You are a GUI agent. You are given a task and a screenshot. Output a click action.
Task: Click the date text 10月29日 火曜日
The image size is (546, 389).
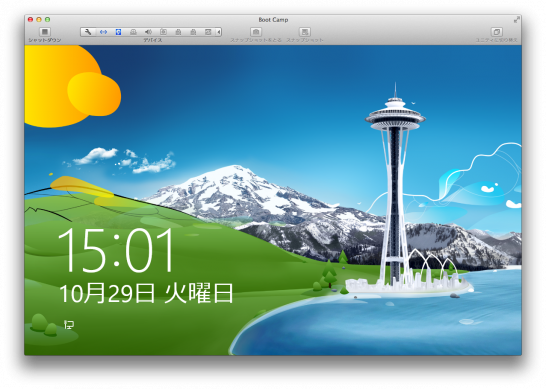click(x=146, y=293)
